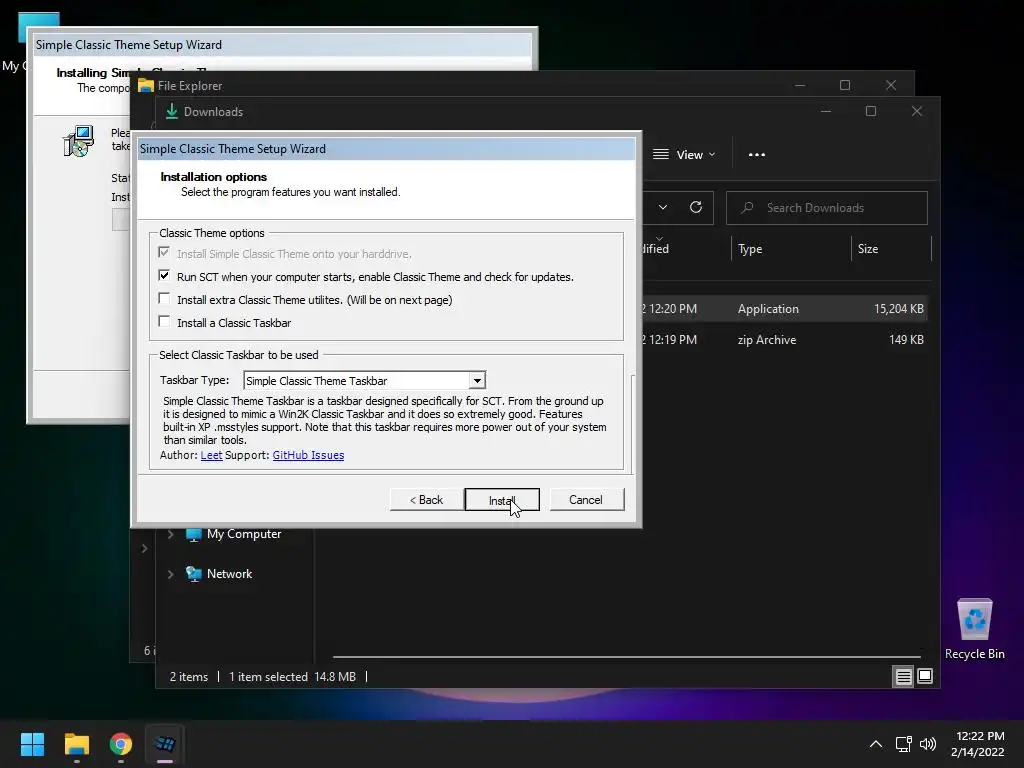Expand the My Computer tree node
1024x768 pixels.
pyautogui.click(x=170, y=534)
